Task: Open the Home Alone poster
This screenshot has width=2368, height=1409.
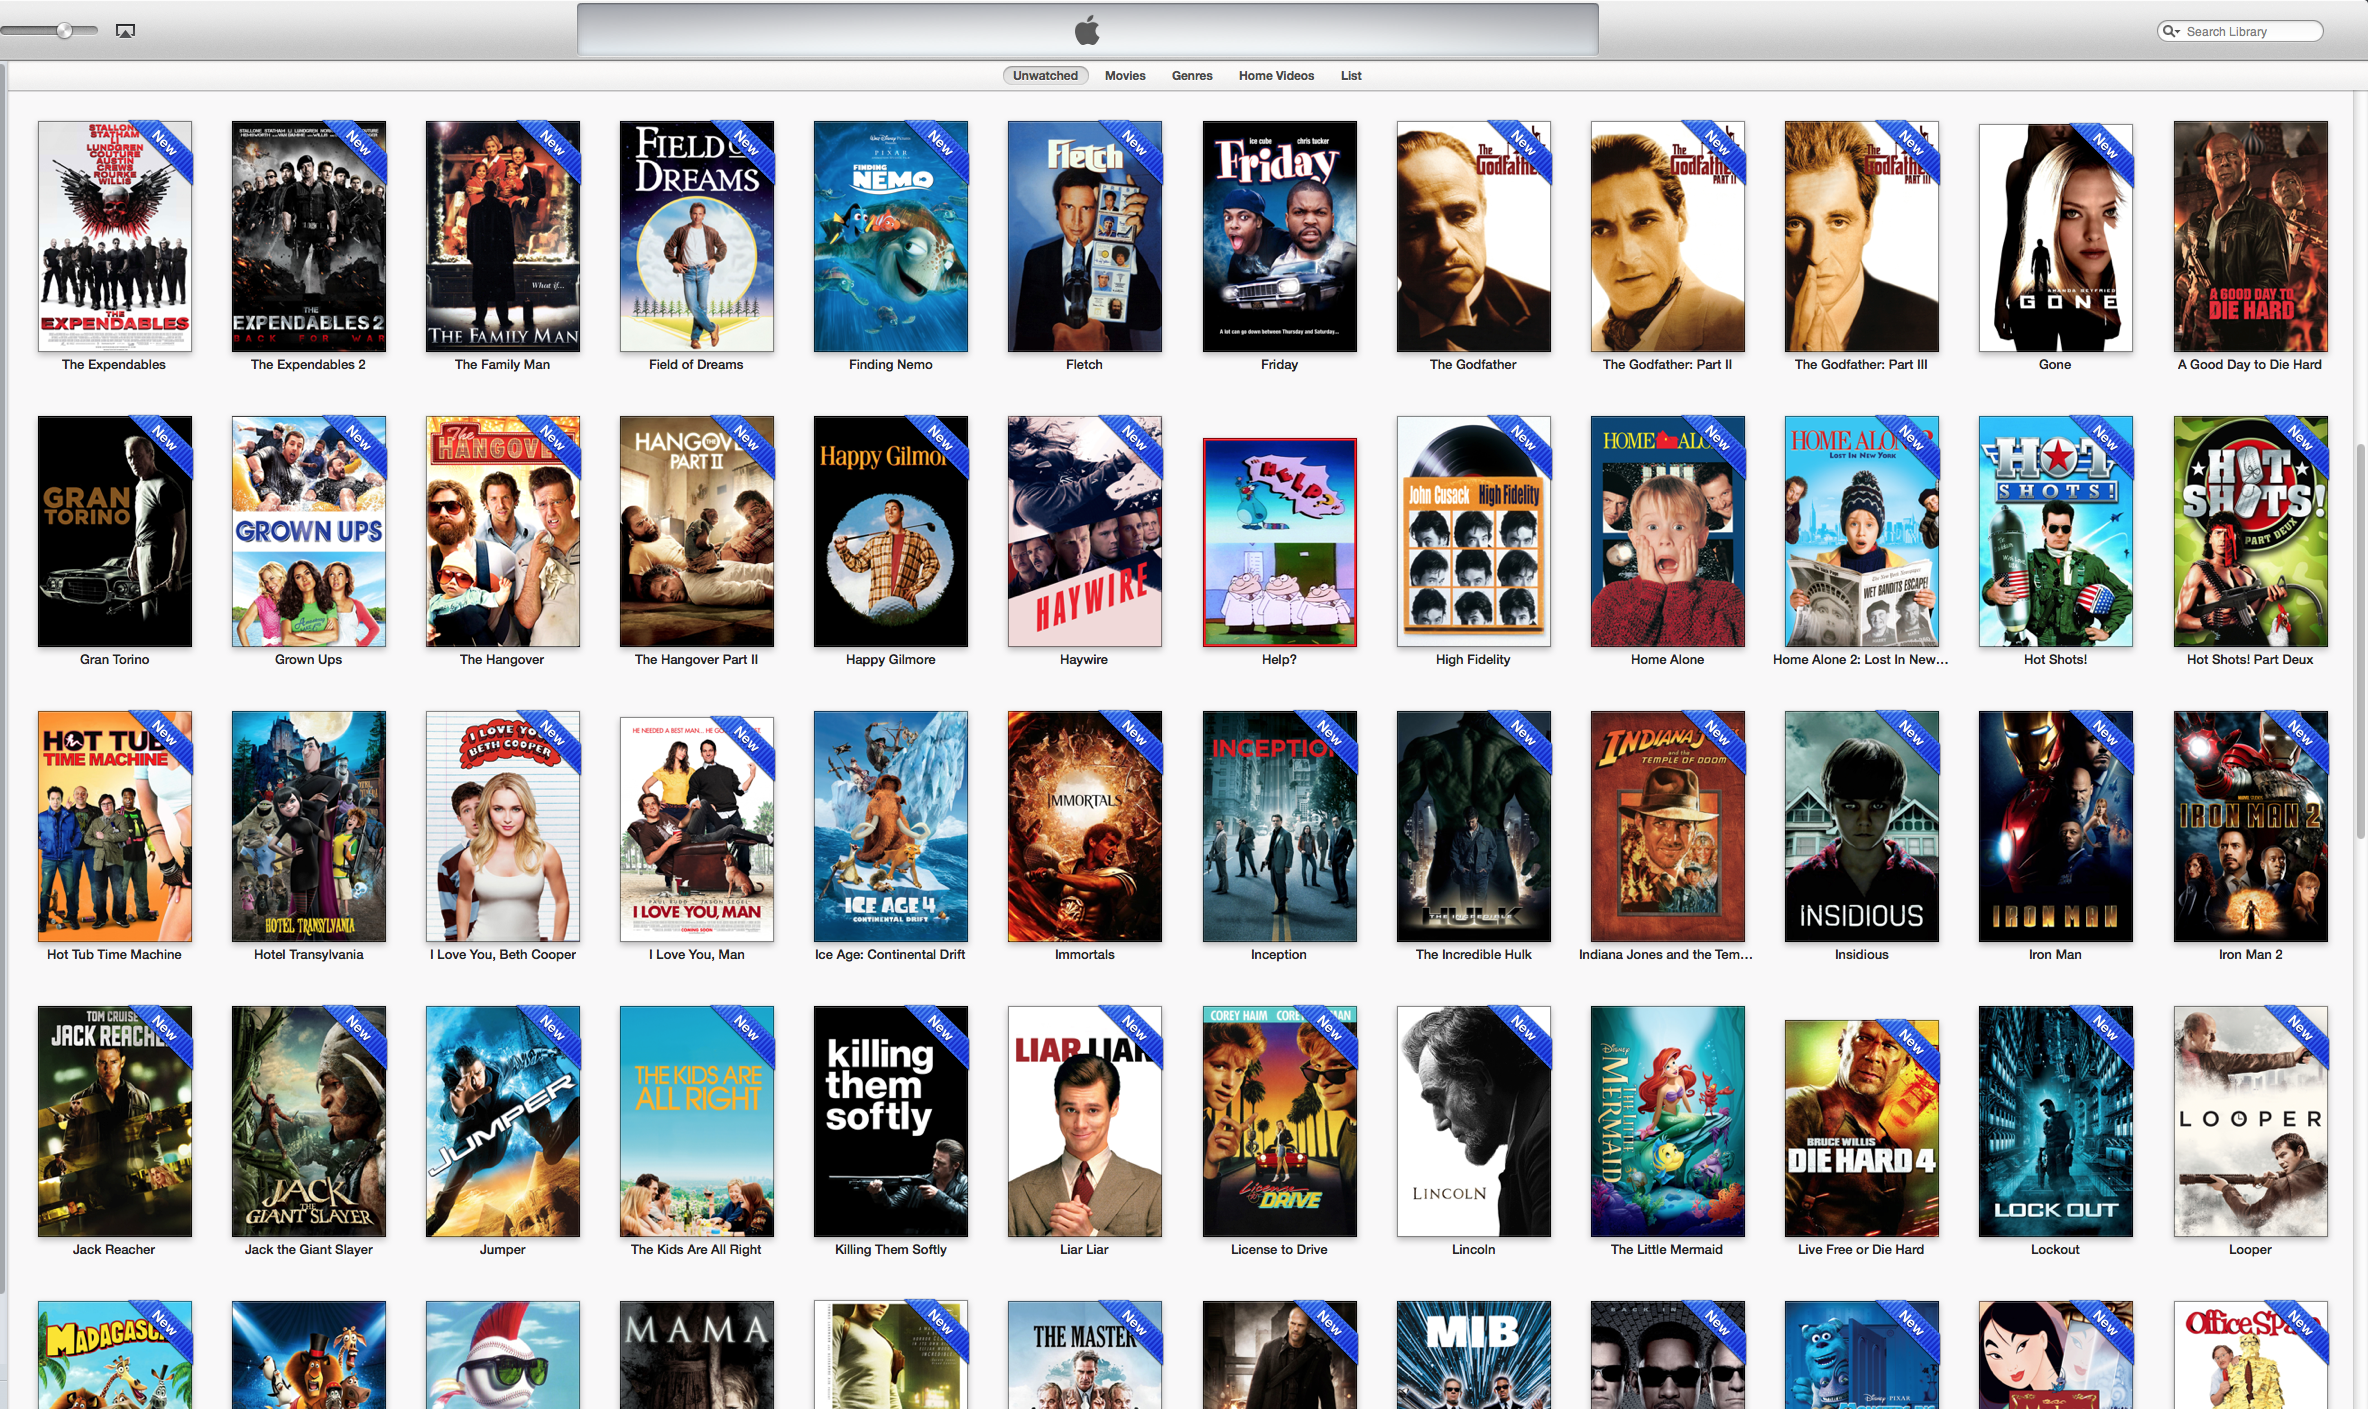Action: coord(1668,531)
